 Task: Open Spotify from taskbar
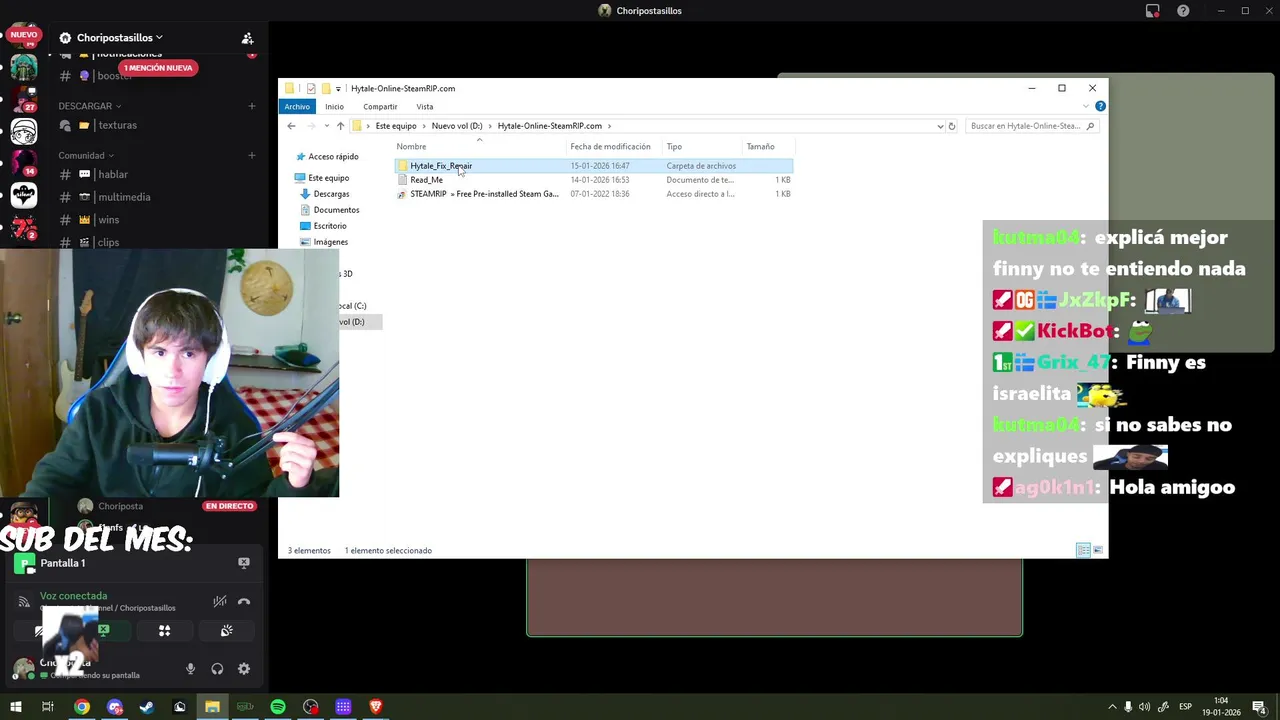coord(278,707)
